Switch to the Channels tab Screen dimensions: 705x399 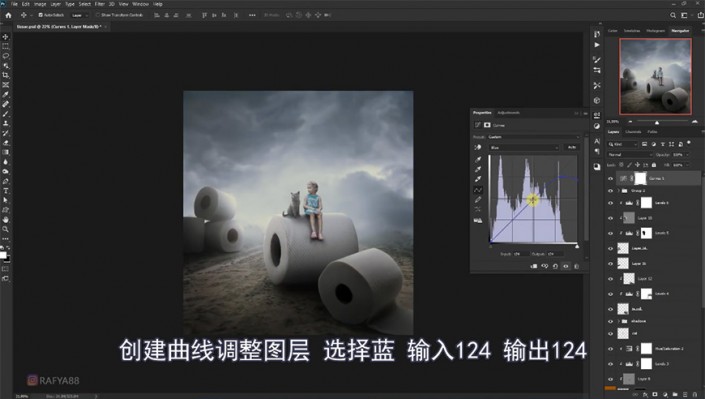click(x=633, y=132)
